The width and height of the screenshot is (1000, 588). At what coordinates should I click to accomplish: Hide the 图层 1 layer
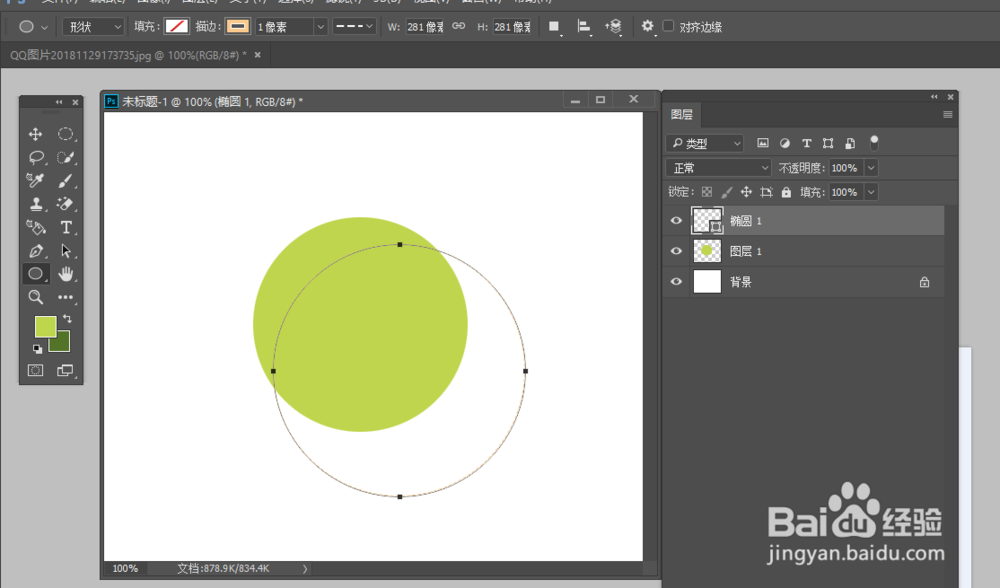tap(676, 251)
